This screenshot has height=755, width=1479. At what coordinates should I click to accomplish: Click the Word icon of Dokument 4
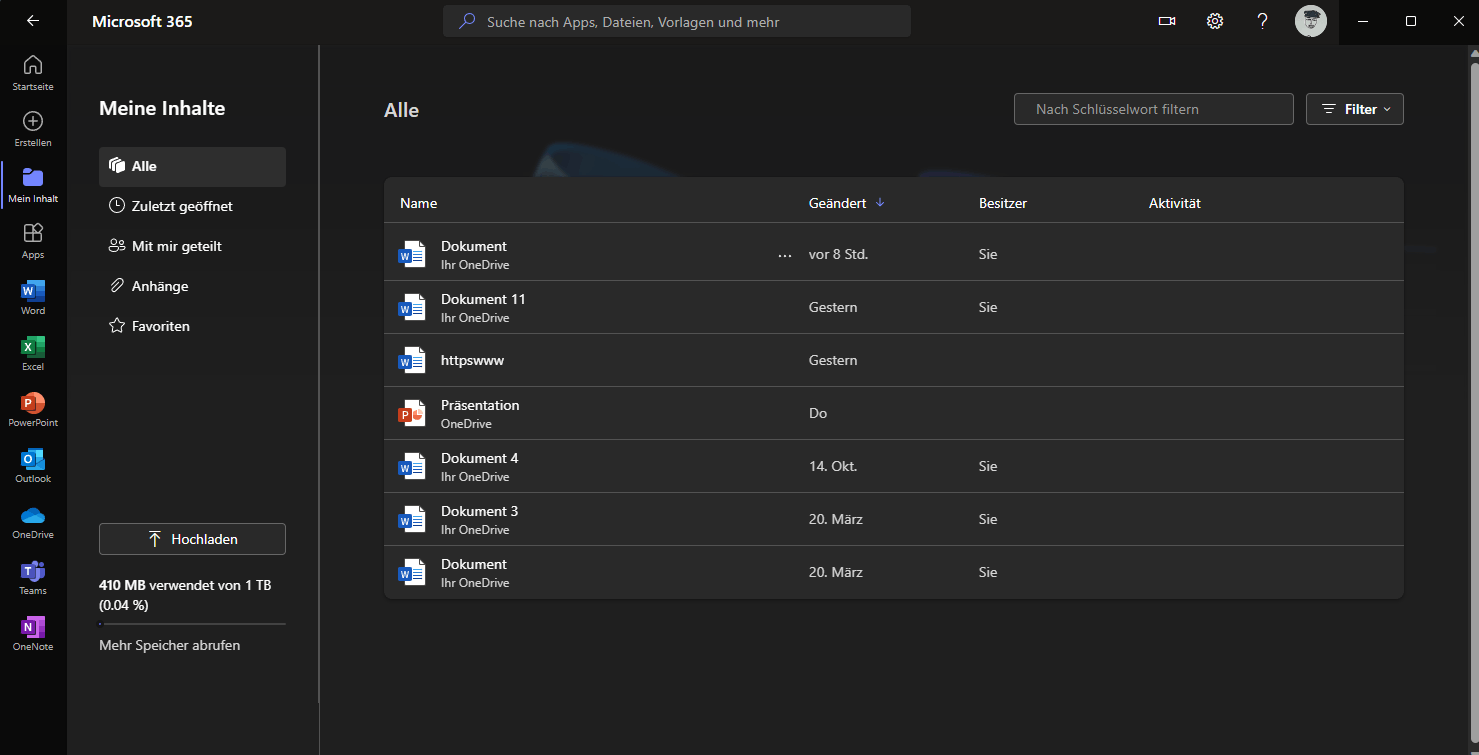[412, 467]
